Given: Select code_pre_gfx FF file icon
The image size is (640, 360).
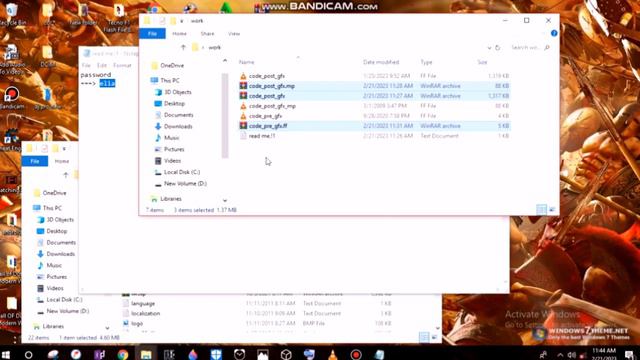Looking at the screenshot, I should [243, 116].
